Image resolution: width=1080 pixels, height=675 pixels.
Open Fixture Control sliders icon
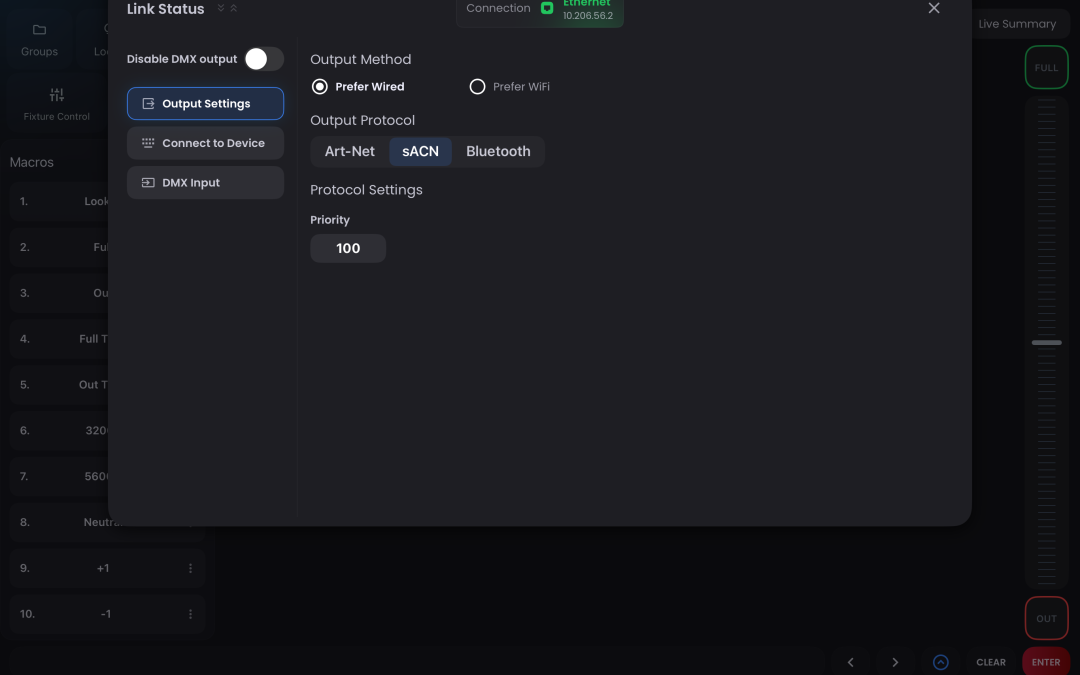tap(56, 94)
